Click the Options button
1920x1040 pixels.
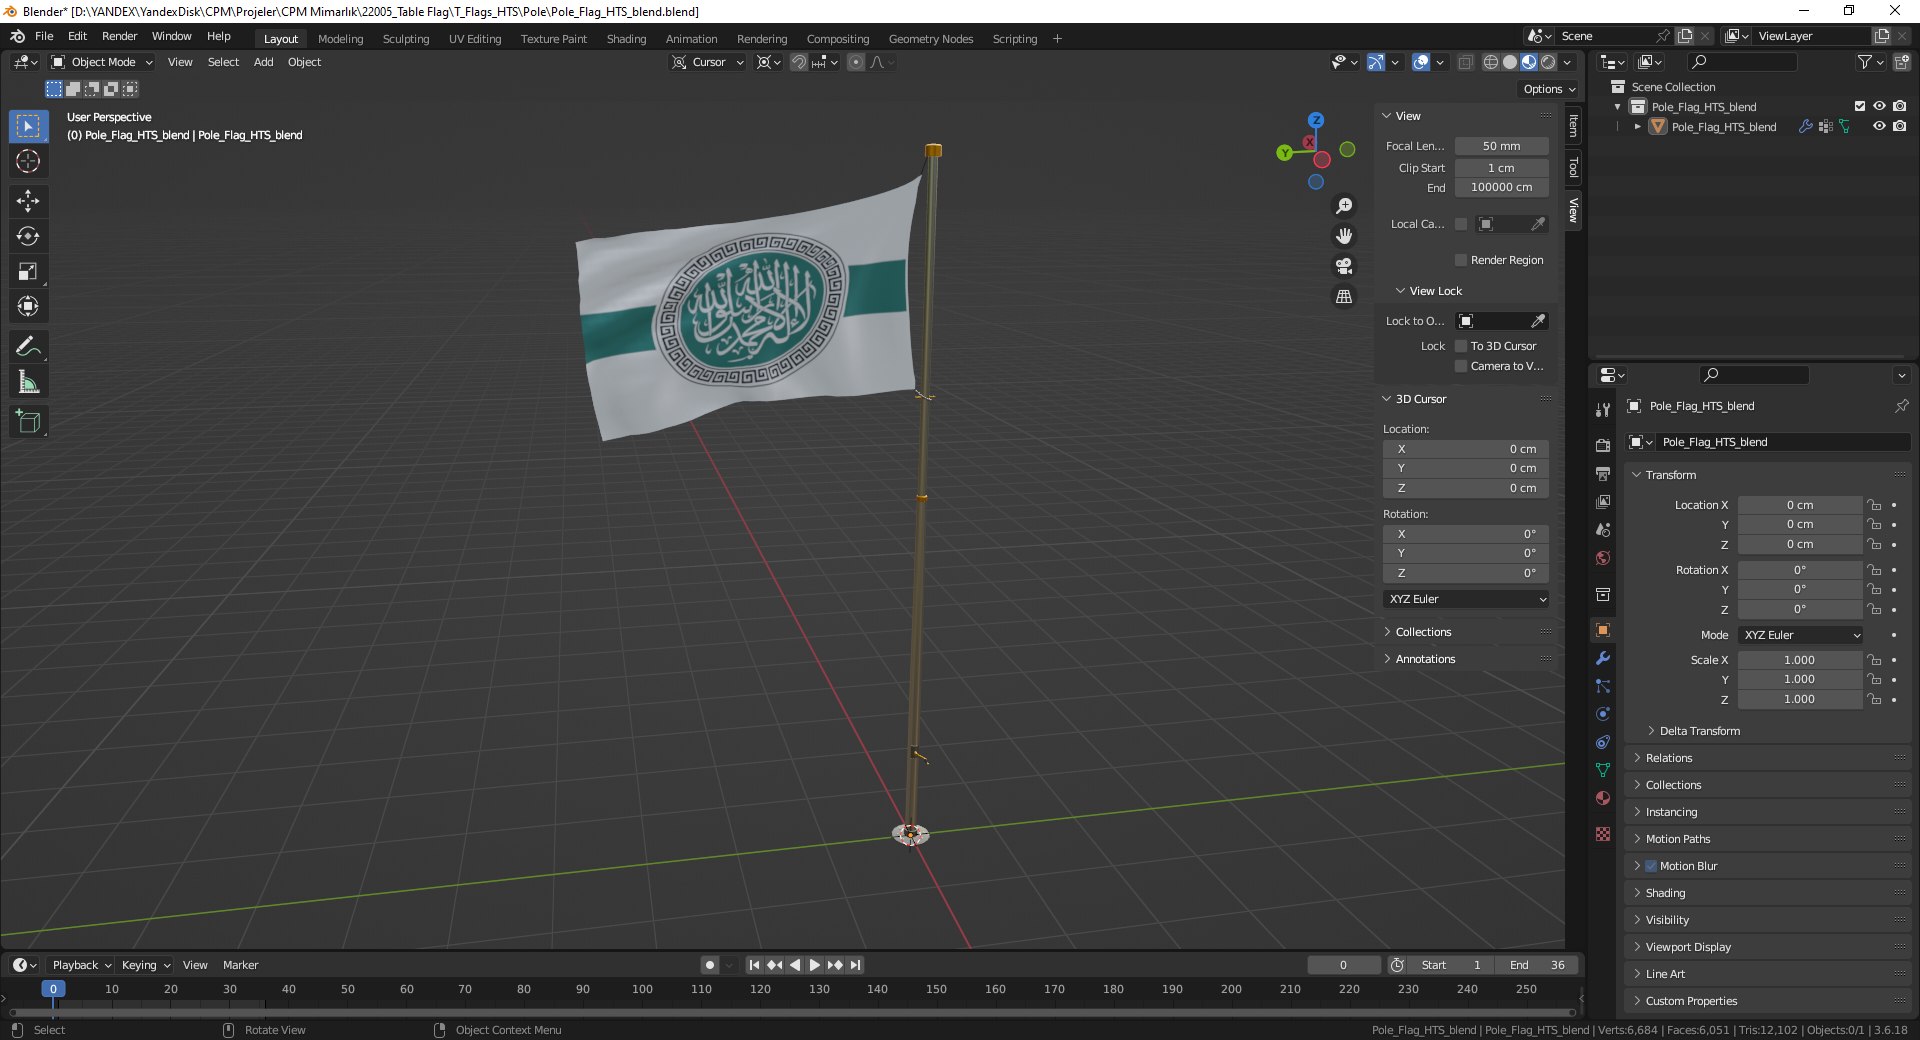coord(1549,89)
